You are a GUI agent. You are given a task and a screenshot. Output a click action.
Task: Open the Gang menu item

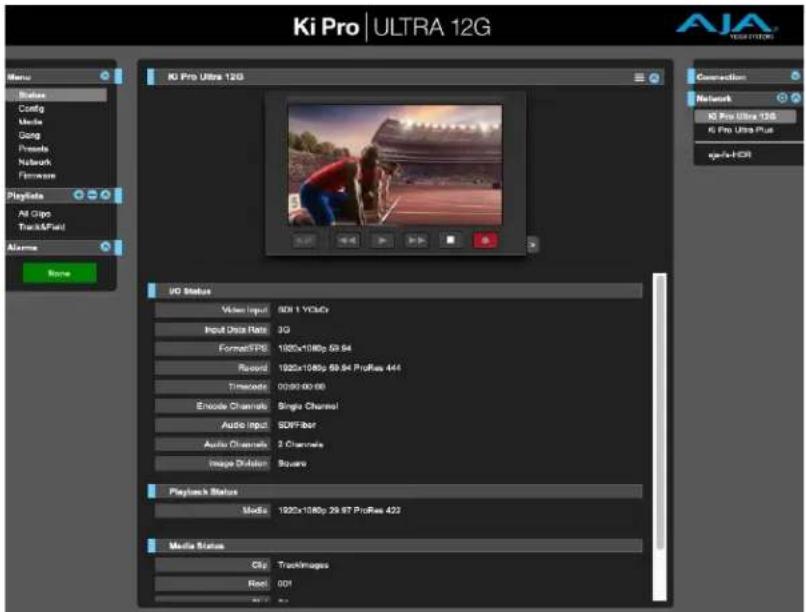[29, 135]
